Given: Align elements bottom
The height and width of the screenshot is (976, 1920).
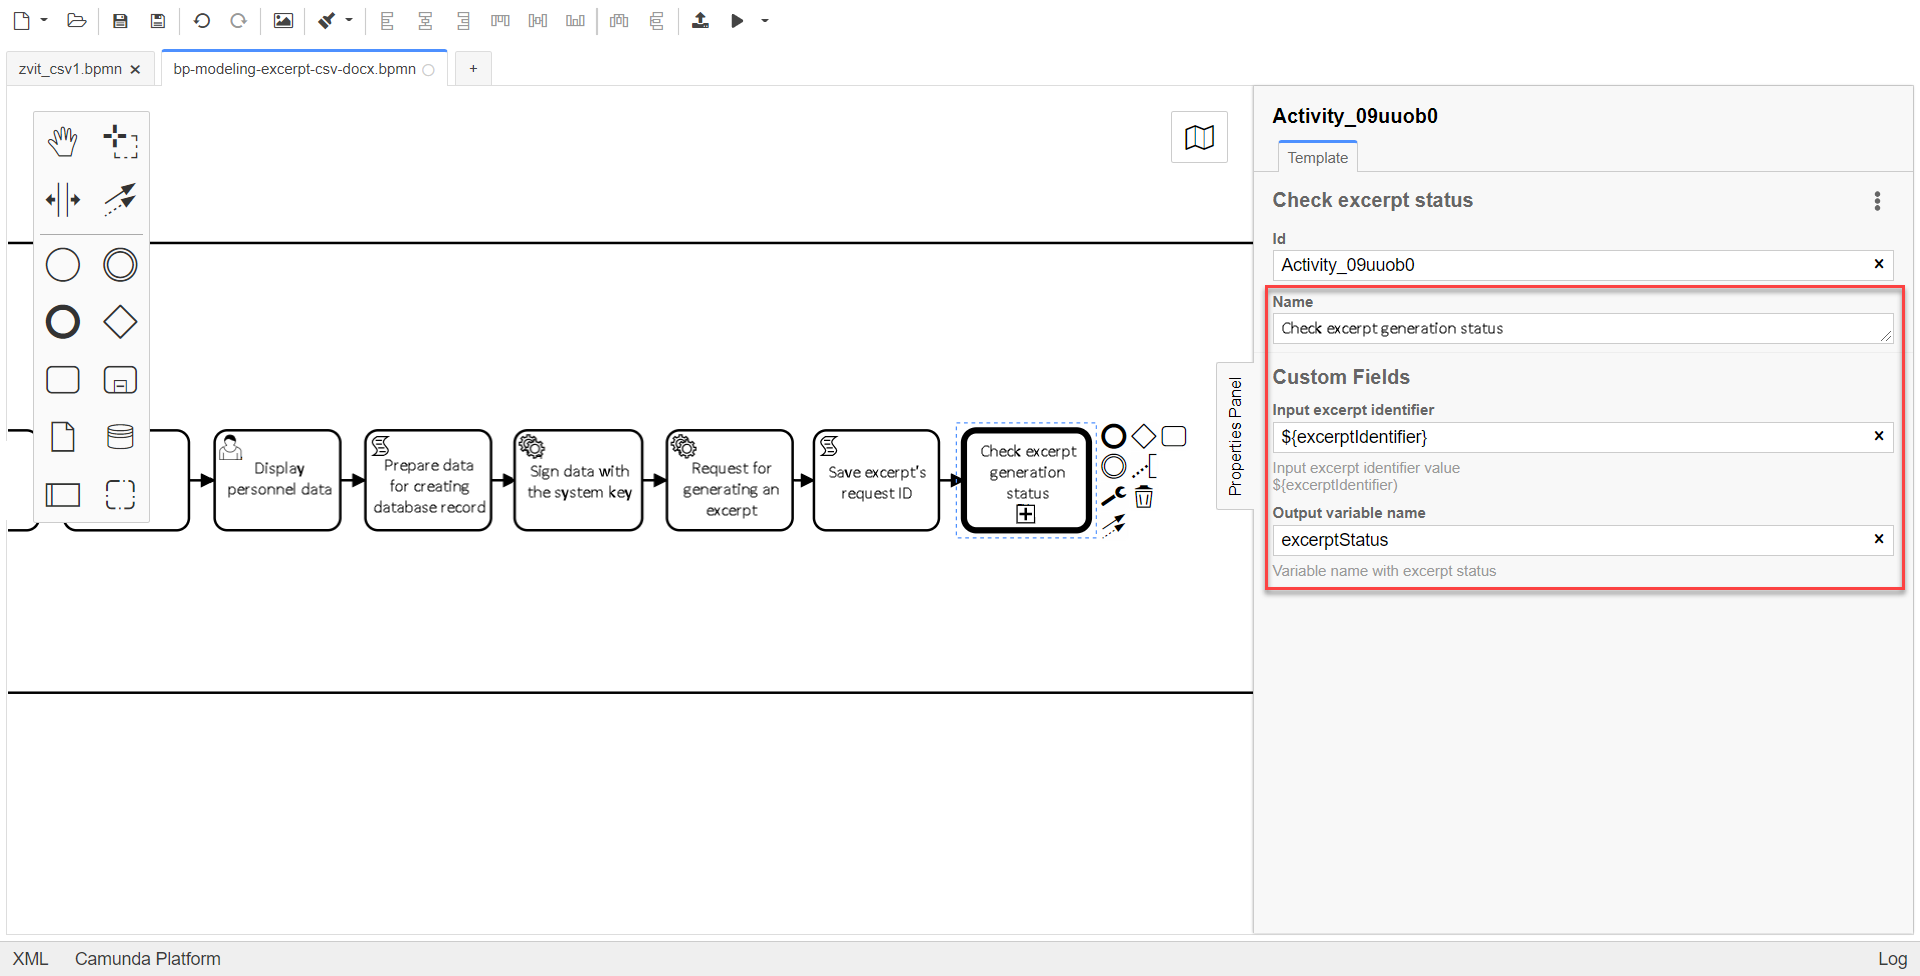Looking at the screenshot, I should pyautogui.click(x=575, y=20).
